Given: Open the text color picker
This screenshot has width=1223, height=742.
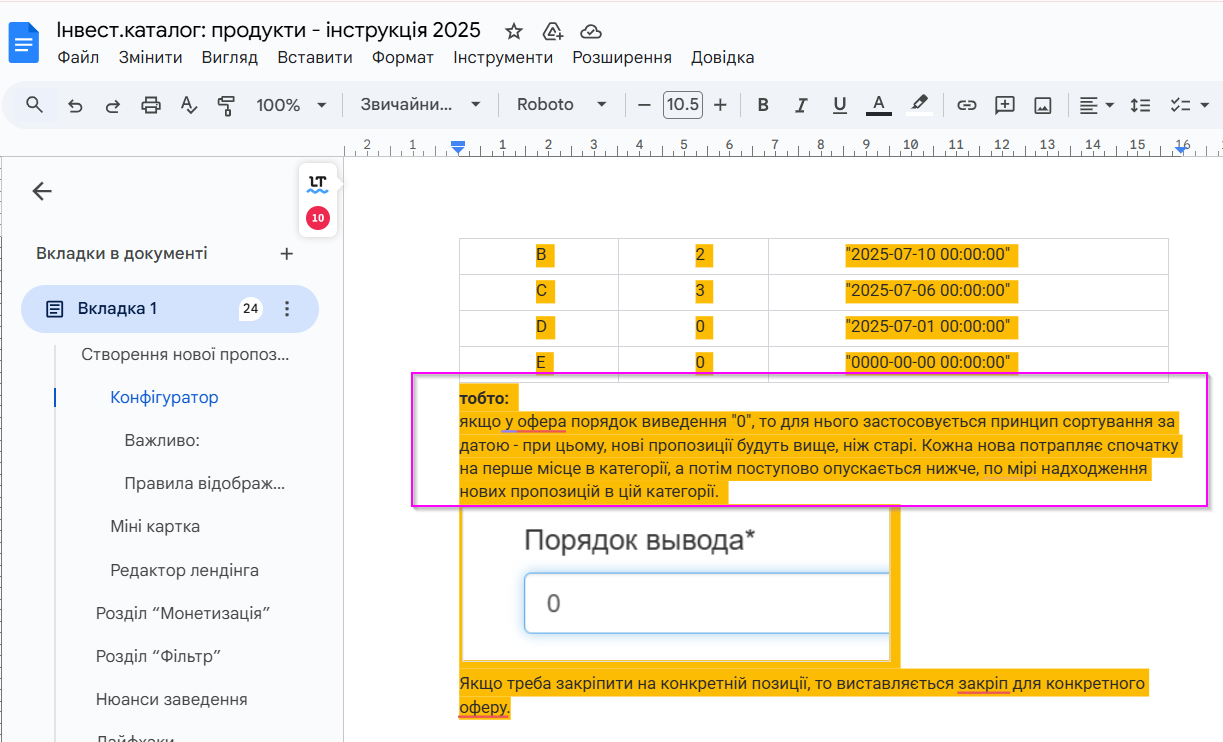Looking at the screenshot, I should (879, 105).
